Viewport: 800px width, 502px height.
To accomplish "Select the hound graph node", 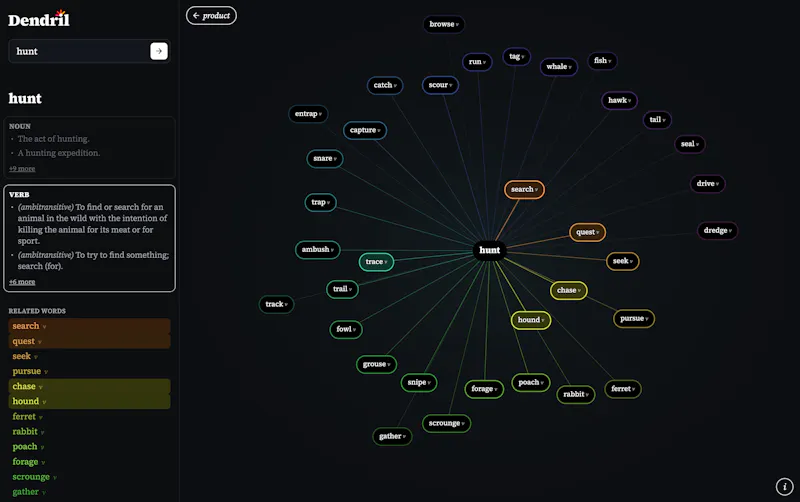I will [531, 320].
